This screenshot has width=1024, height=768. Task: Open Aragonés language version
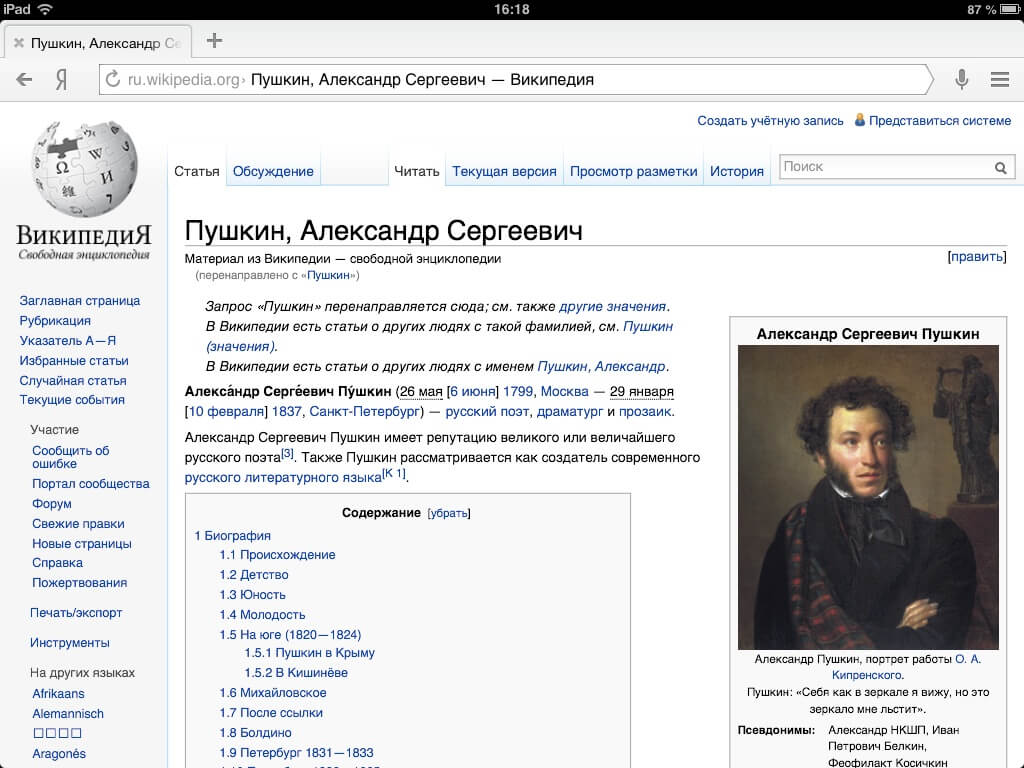click(59, 754)
